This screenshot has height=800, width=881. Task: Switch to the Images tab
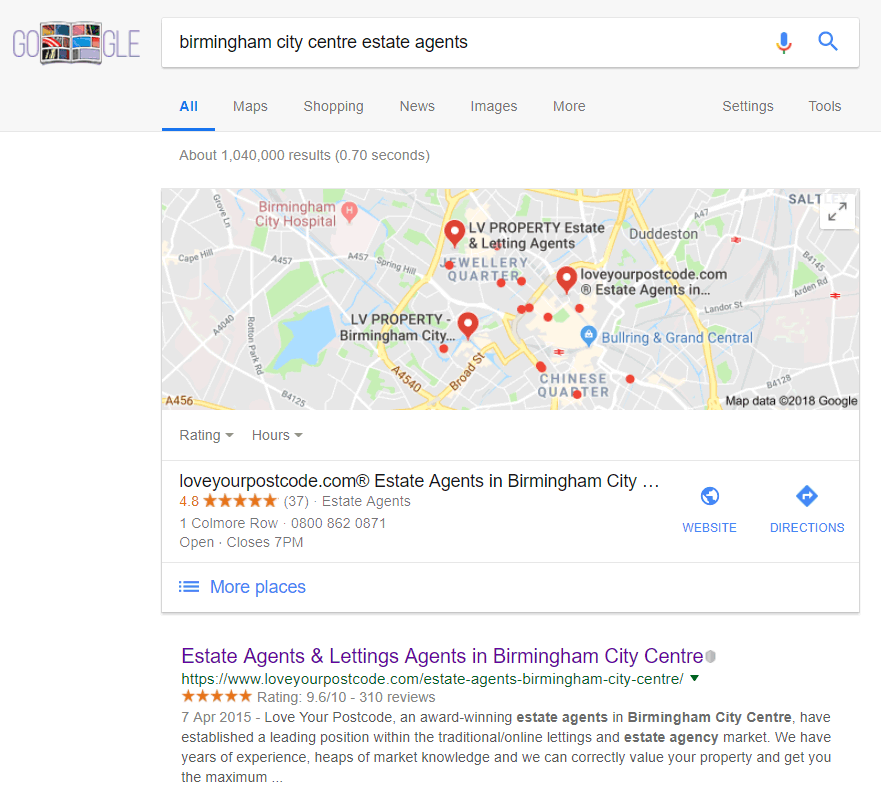tap(493, 106)
